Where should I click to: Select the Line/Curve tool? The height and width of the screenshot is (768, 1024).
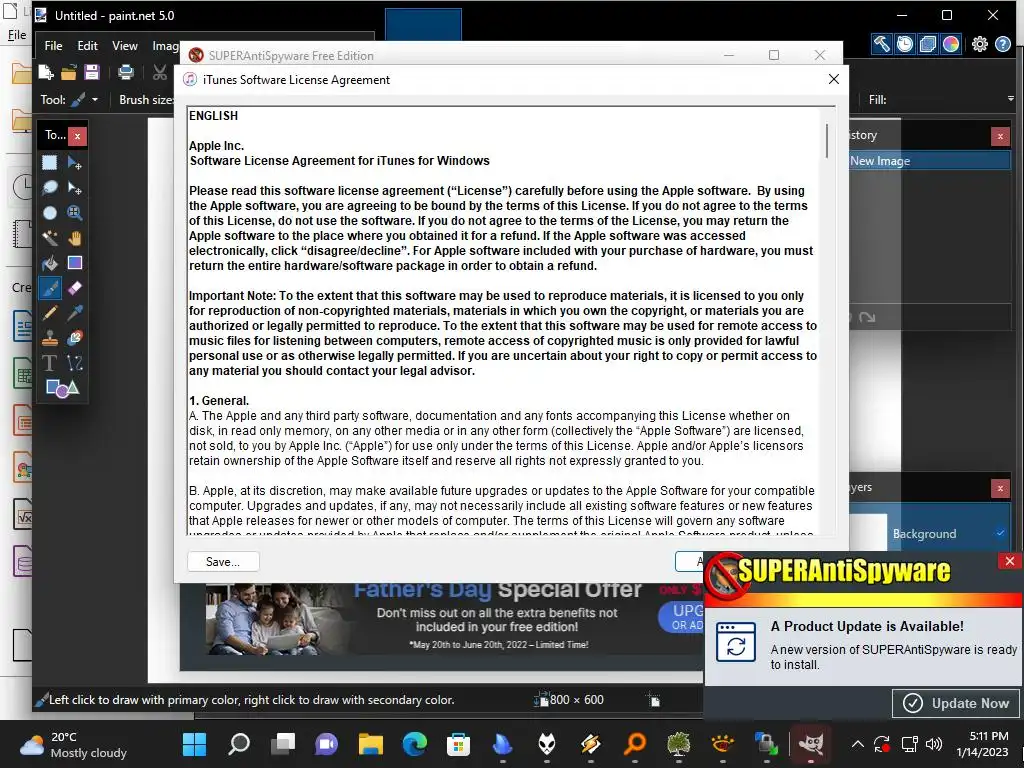pyautogui.click(x=75, y=362)
